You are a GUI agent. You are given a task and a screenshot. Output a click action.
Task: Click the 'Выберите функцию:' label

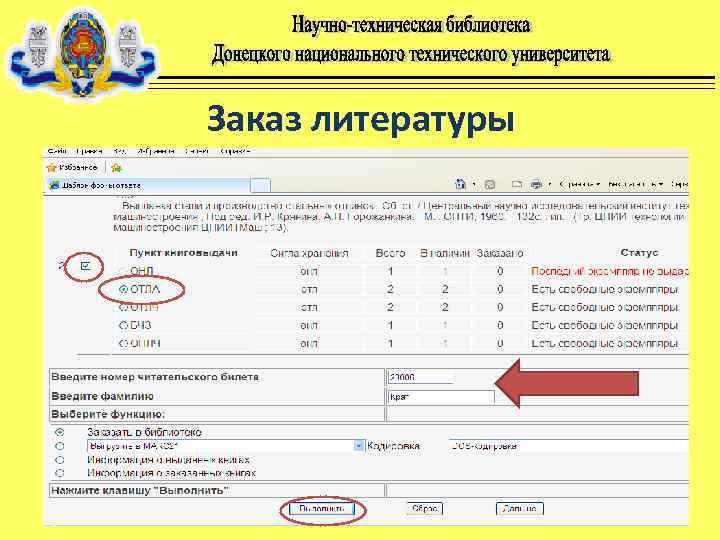[x=108, y=414]
